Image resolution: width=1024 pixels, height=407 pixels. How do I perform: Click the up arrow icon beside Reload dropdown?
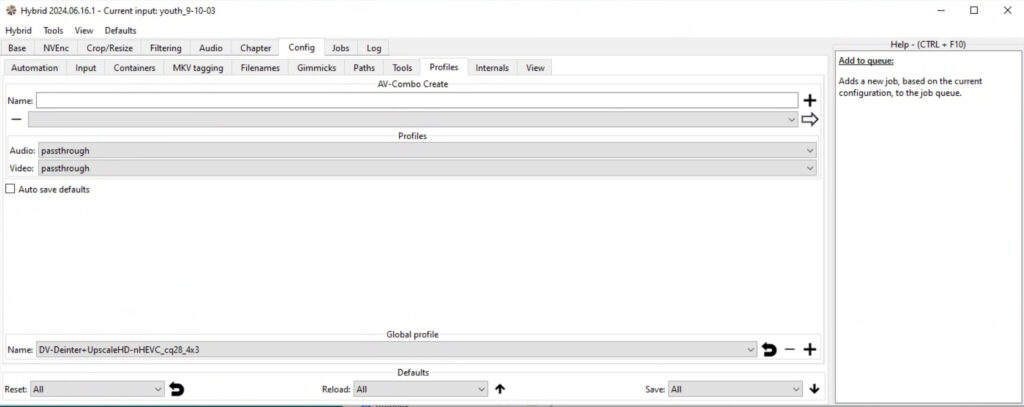(x=500, y=389)
